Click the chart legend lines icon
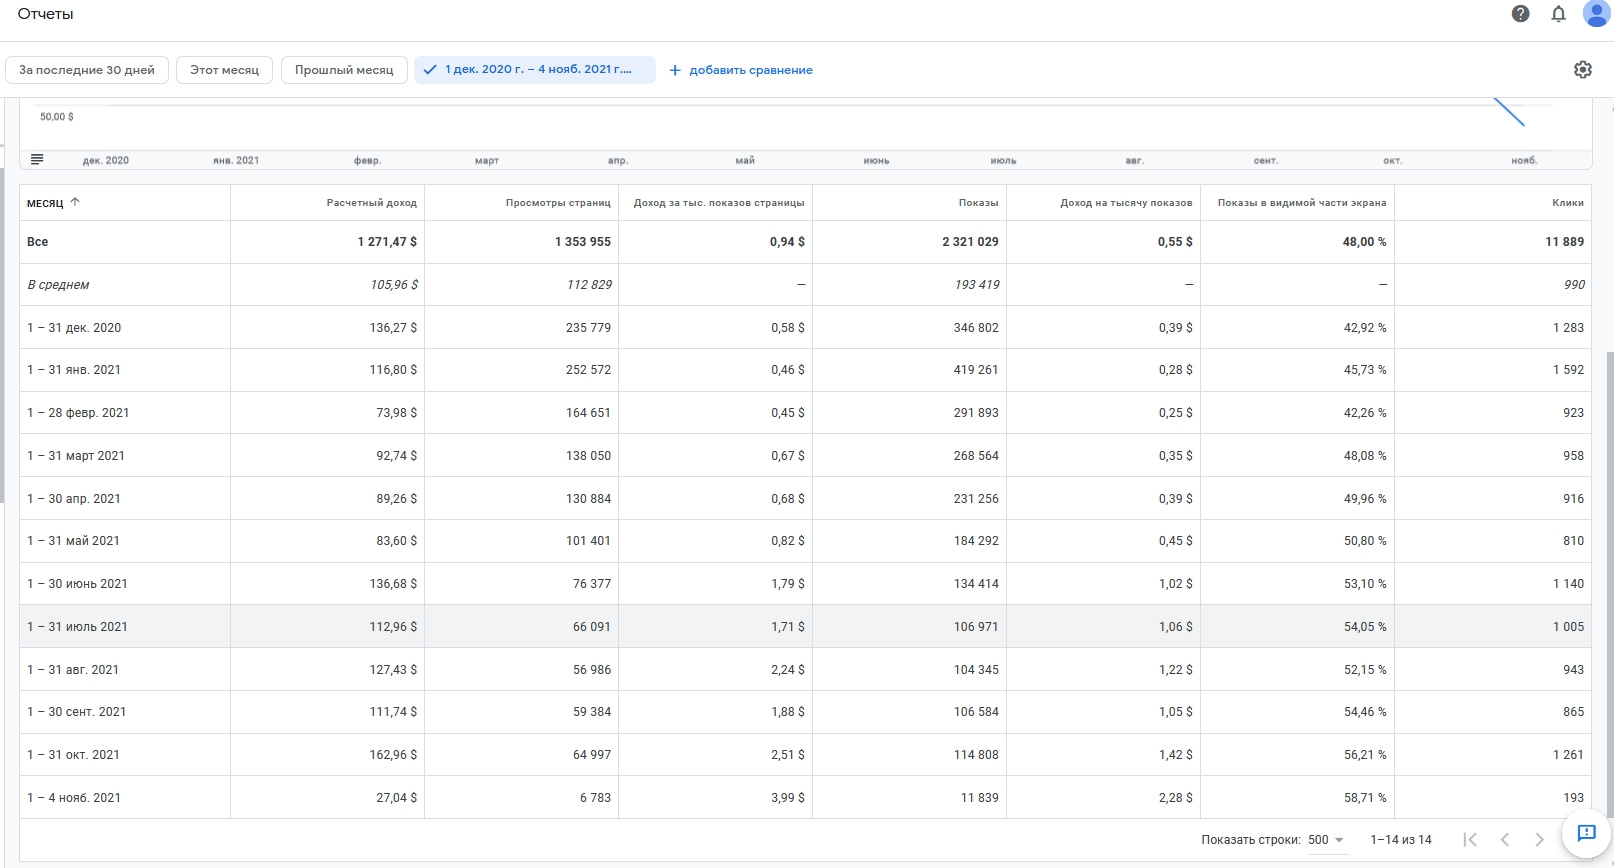This screenshot has height=868, width=1614. point(37,160)
